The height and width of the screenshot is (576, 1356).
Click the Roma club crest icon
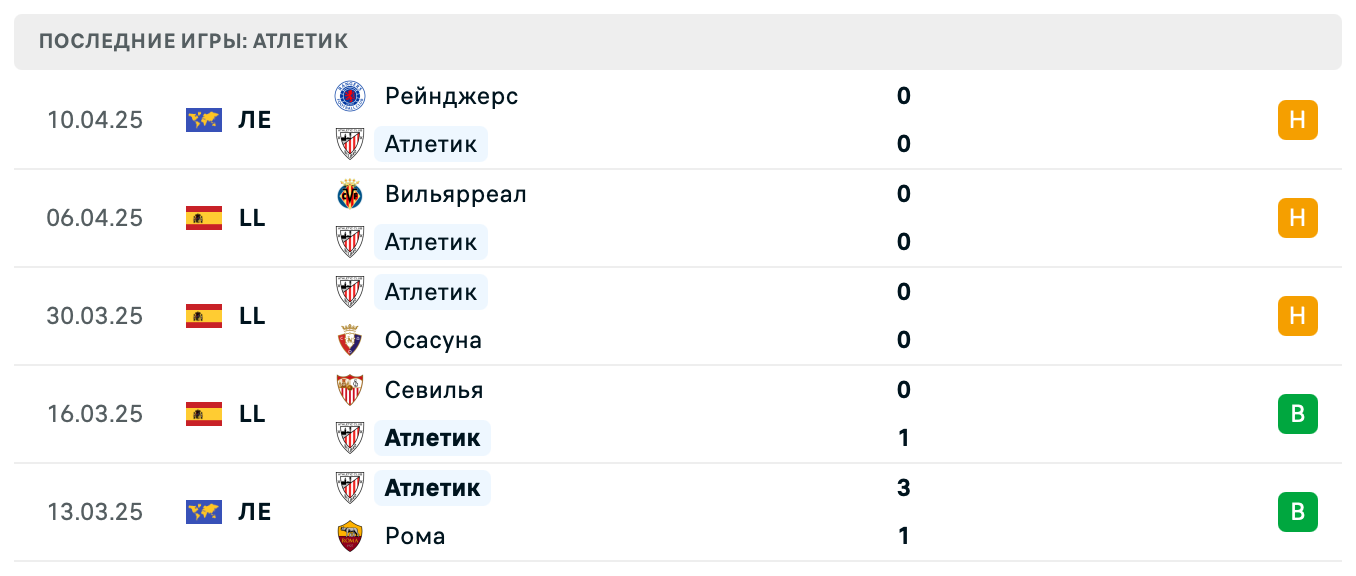(350, 536)
